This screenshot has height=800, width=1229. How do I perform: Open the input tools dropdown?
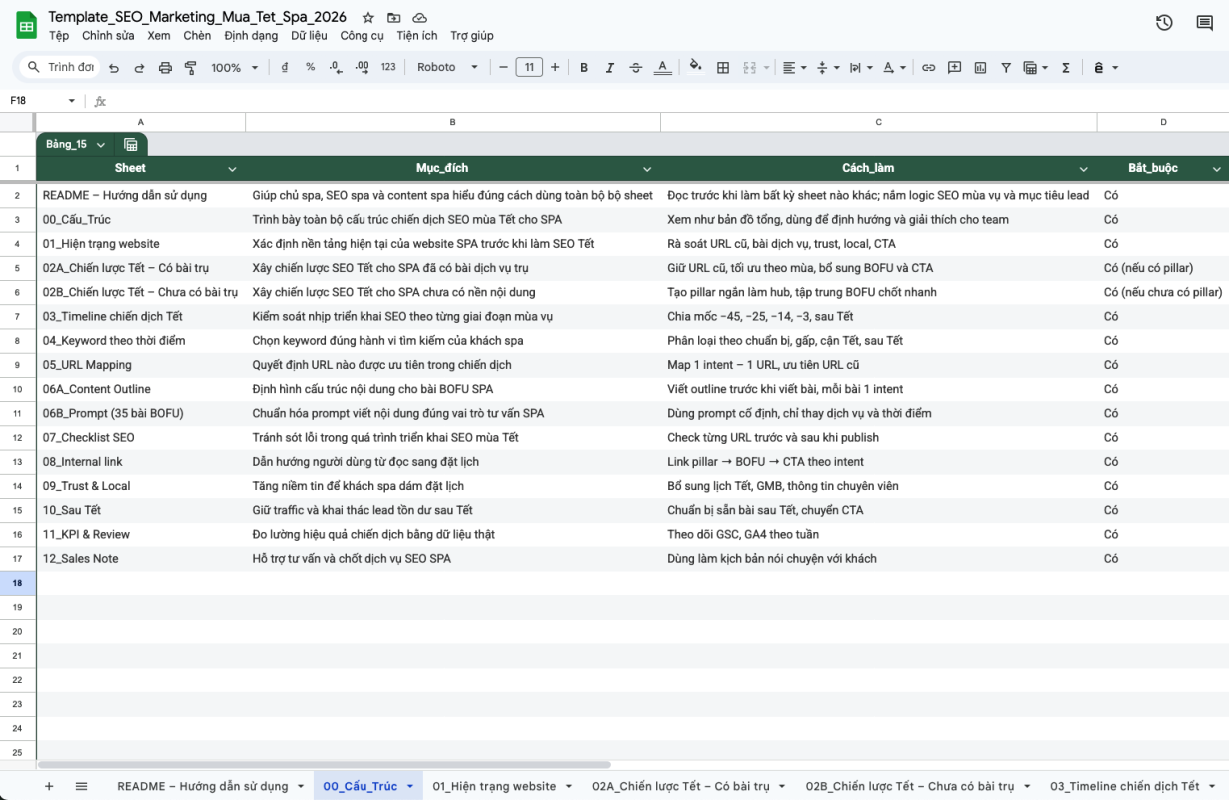pos(1104,67)
